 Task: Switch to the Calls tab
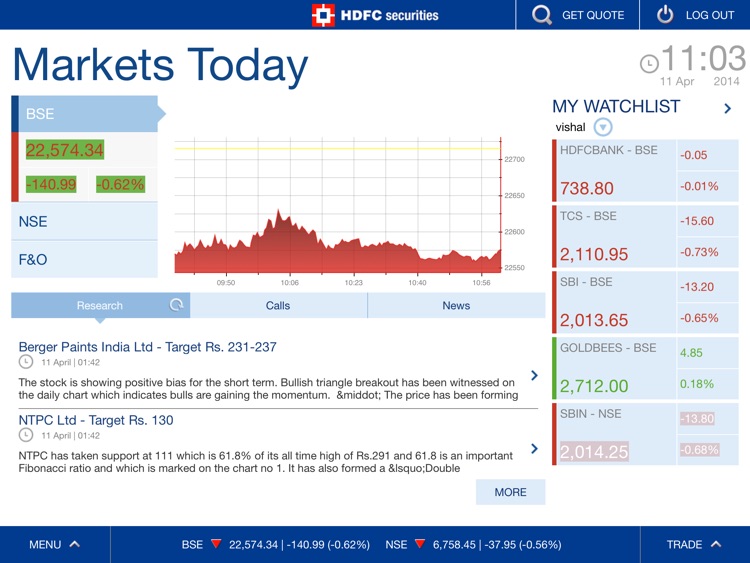click(x=278, y=305)
